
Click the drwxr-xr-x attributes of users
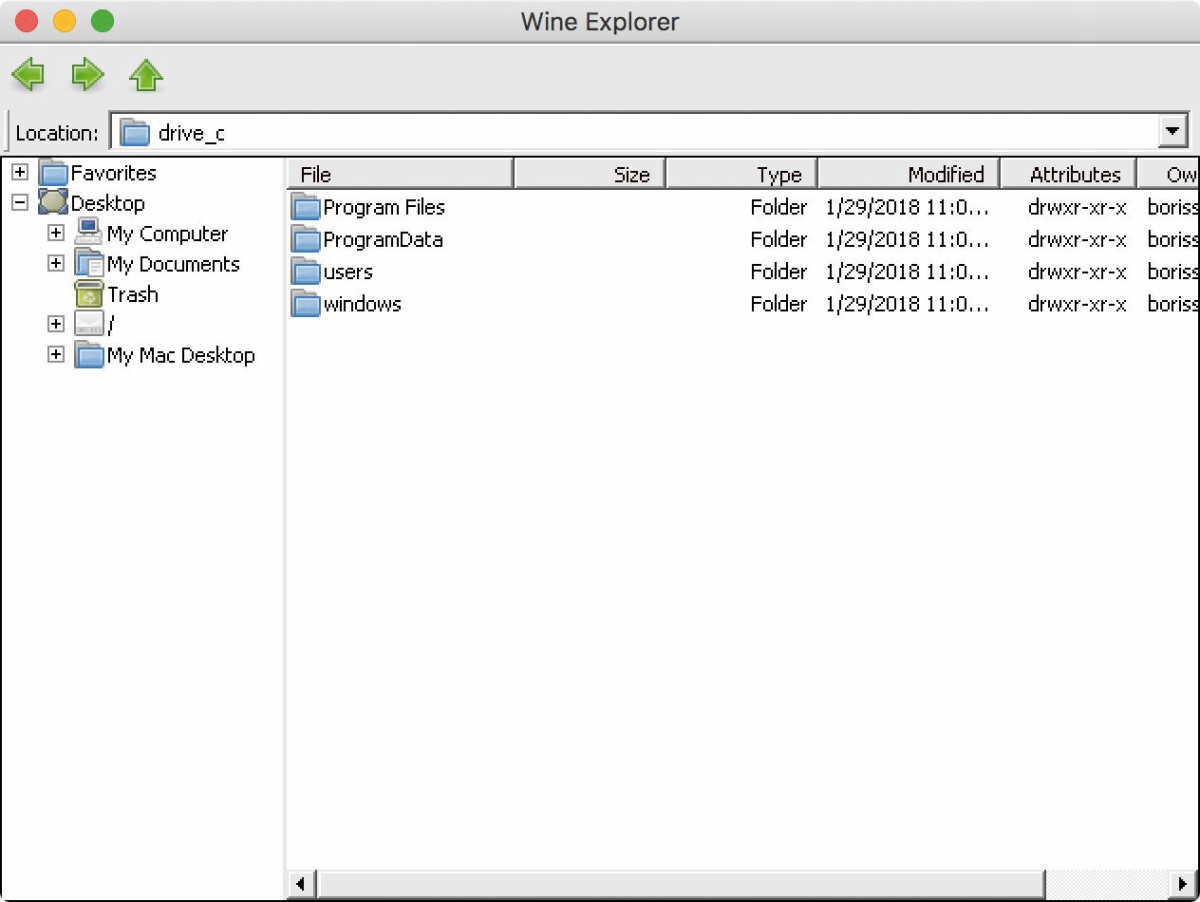pyautogui.click(x=1077, y=272)
